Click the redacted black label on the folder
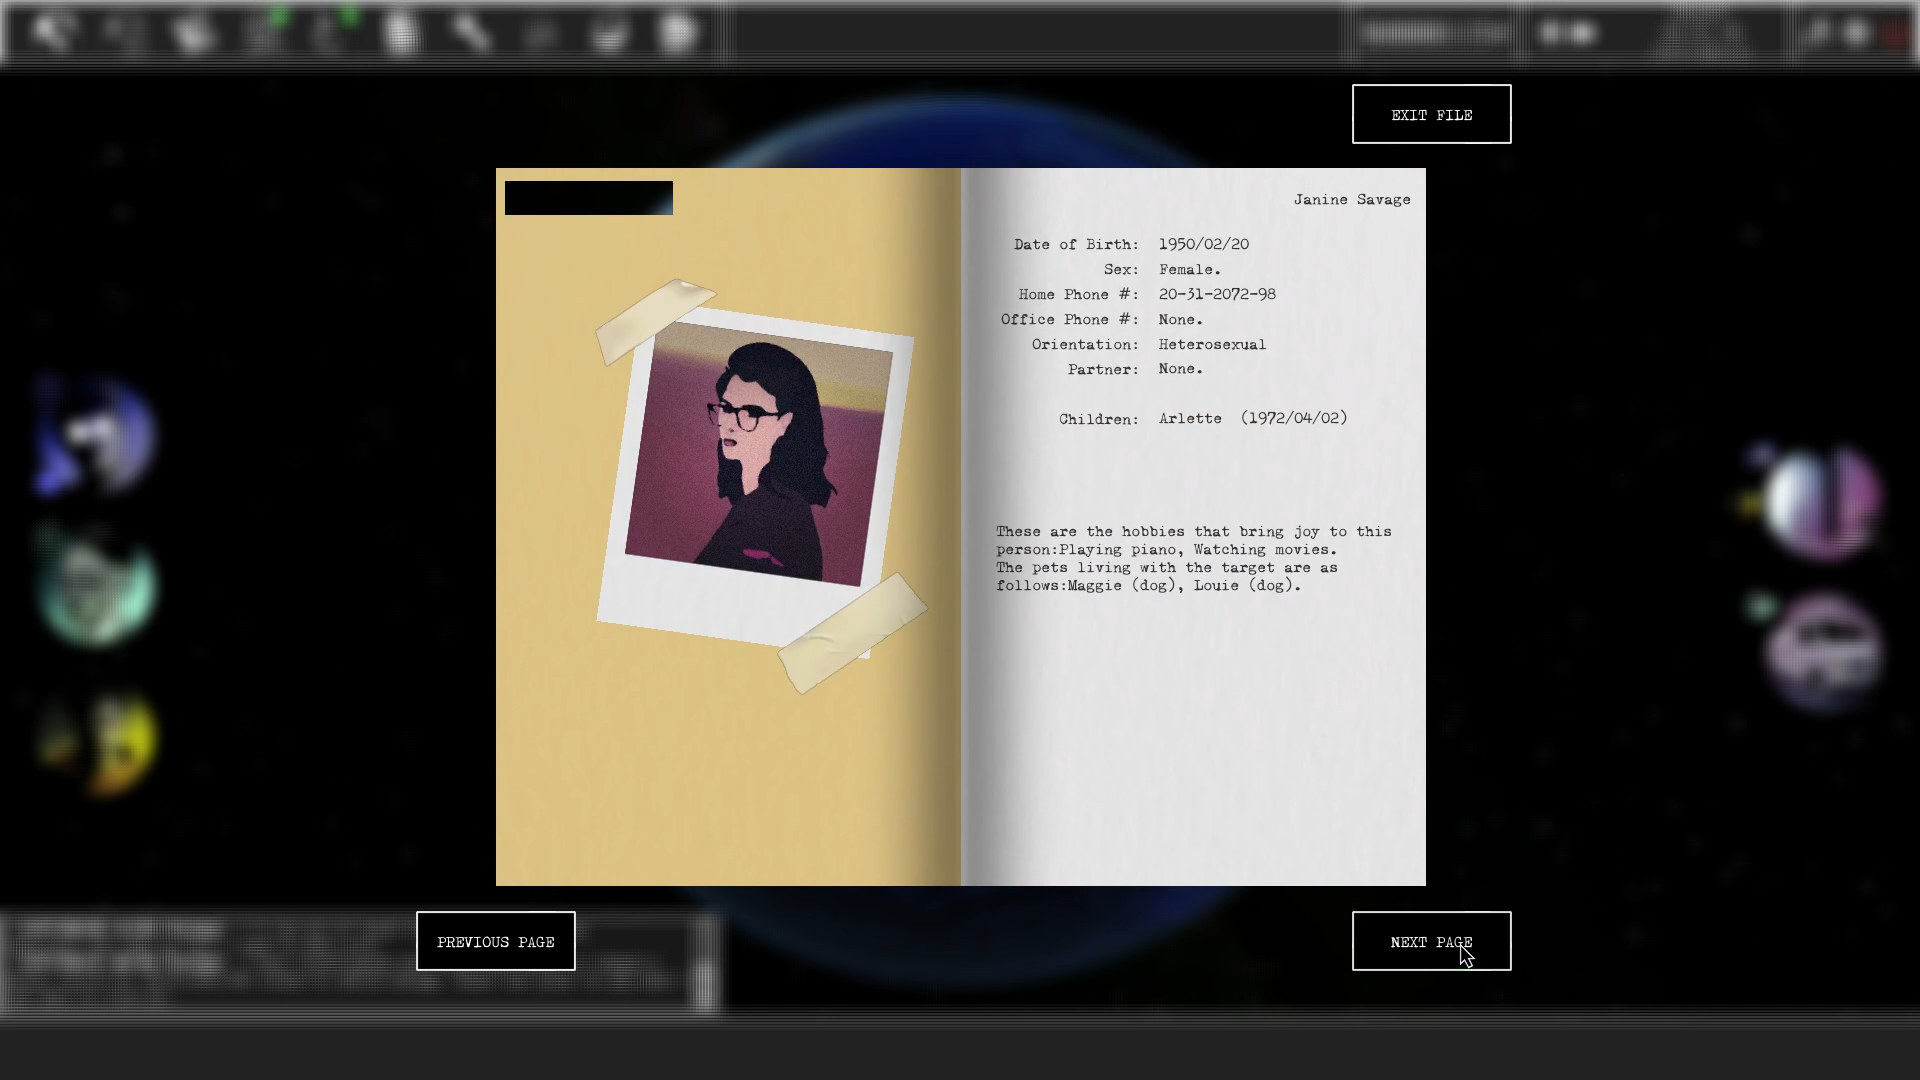The width and height of the screenshot is (1920, 1080). (589, 198)
